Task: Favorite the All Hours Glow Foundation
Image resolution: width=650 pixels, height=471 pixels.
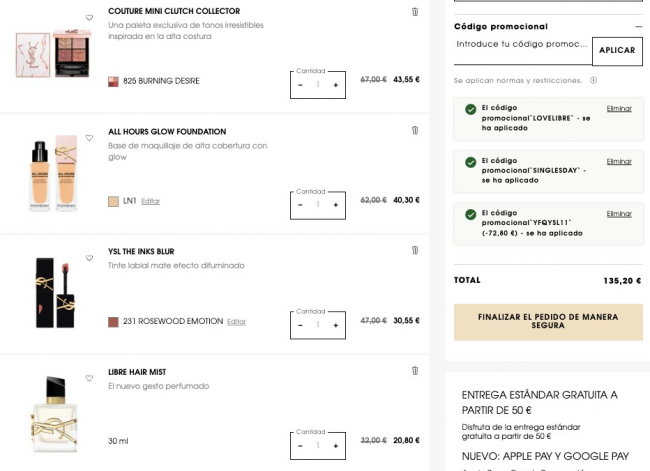Action: (x=89, y=138)
